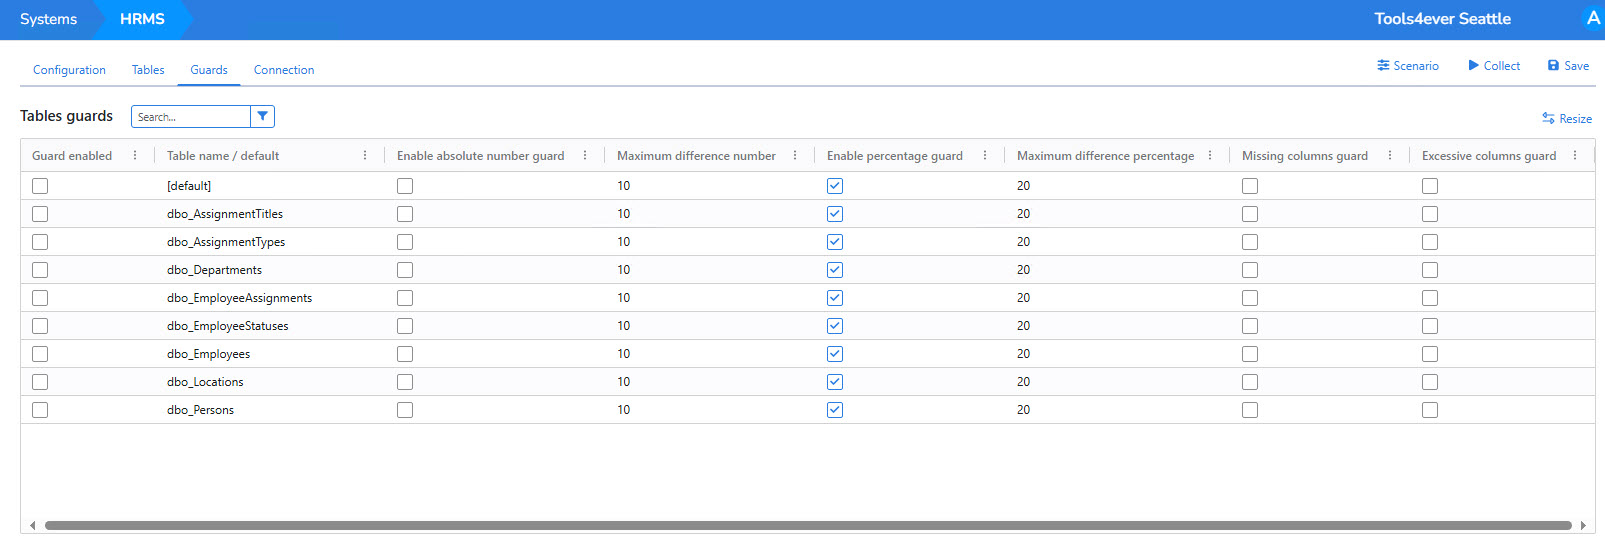Click the Resize columns icon
This screenshot has width=1605, height=554.
[x=1548, y=119]
